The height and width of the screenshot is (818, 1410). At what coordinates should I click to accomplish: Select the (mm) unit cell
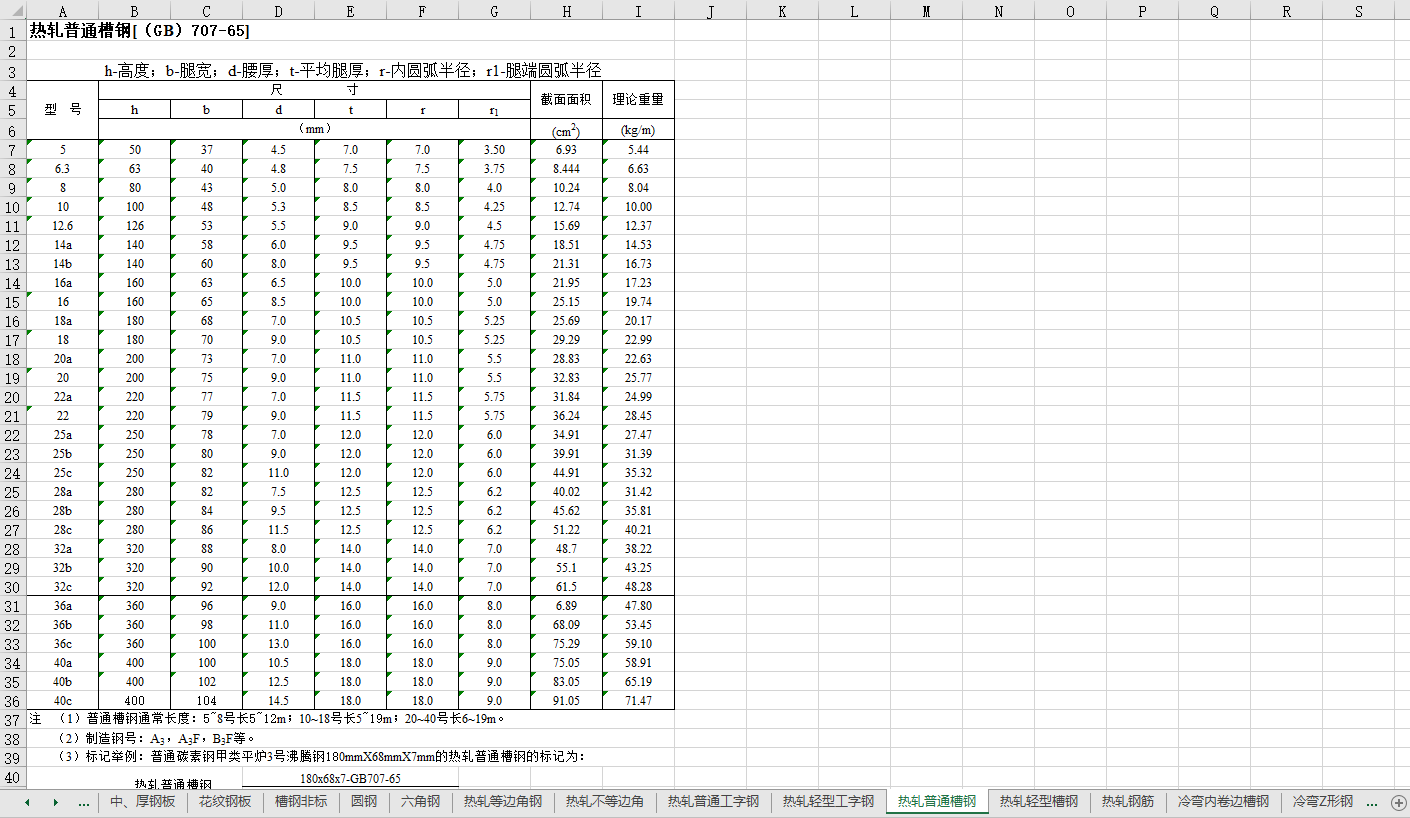[x=315, y=129]
